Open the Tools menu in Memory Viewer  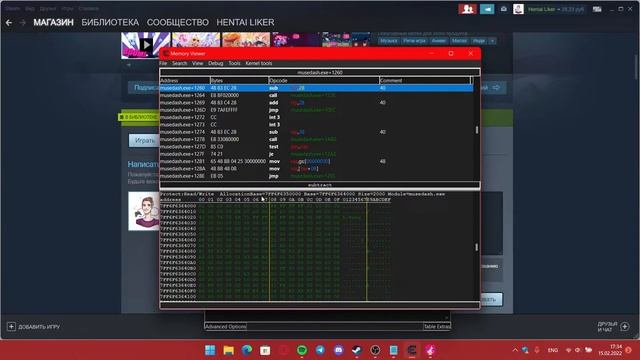tap(234, 63)
